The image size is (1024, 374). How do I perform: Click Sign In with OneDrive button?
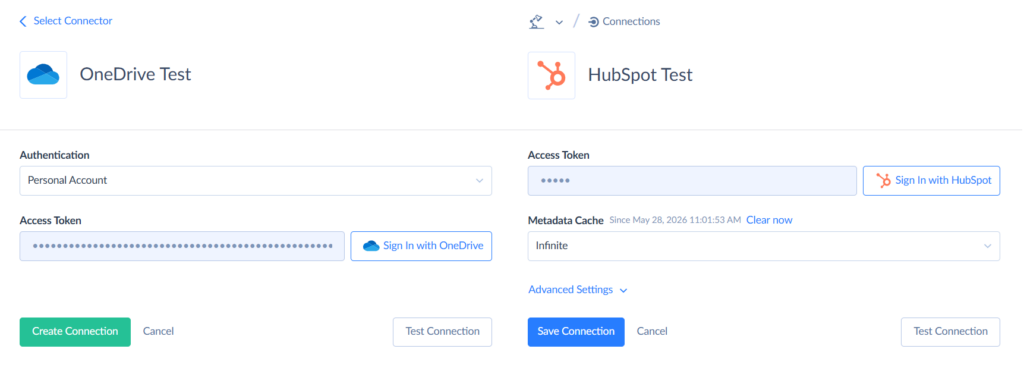point(421,246)
